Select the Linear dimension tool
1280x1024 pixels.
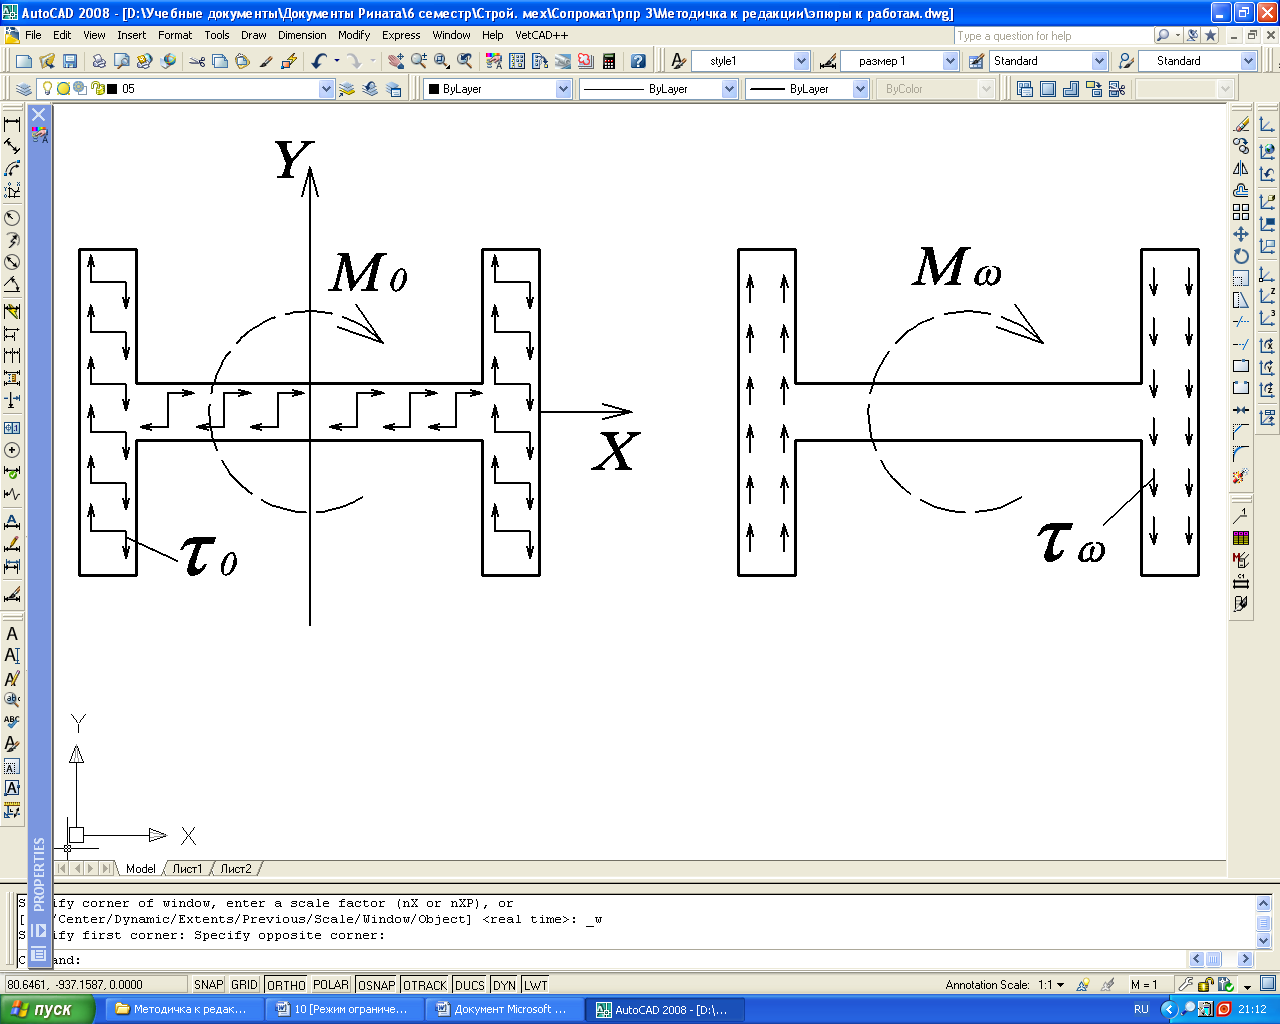(12, 124)
